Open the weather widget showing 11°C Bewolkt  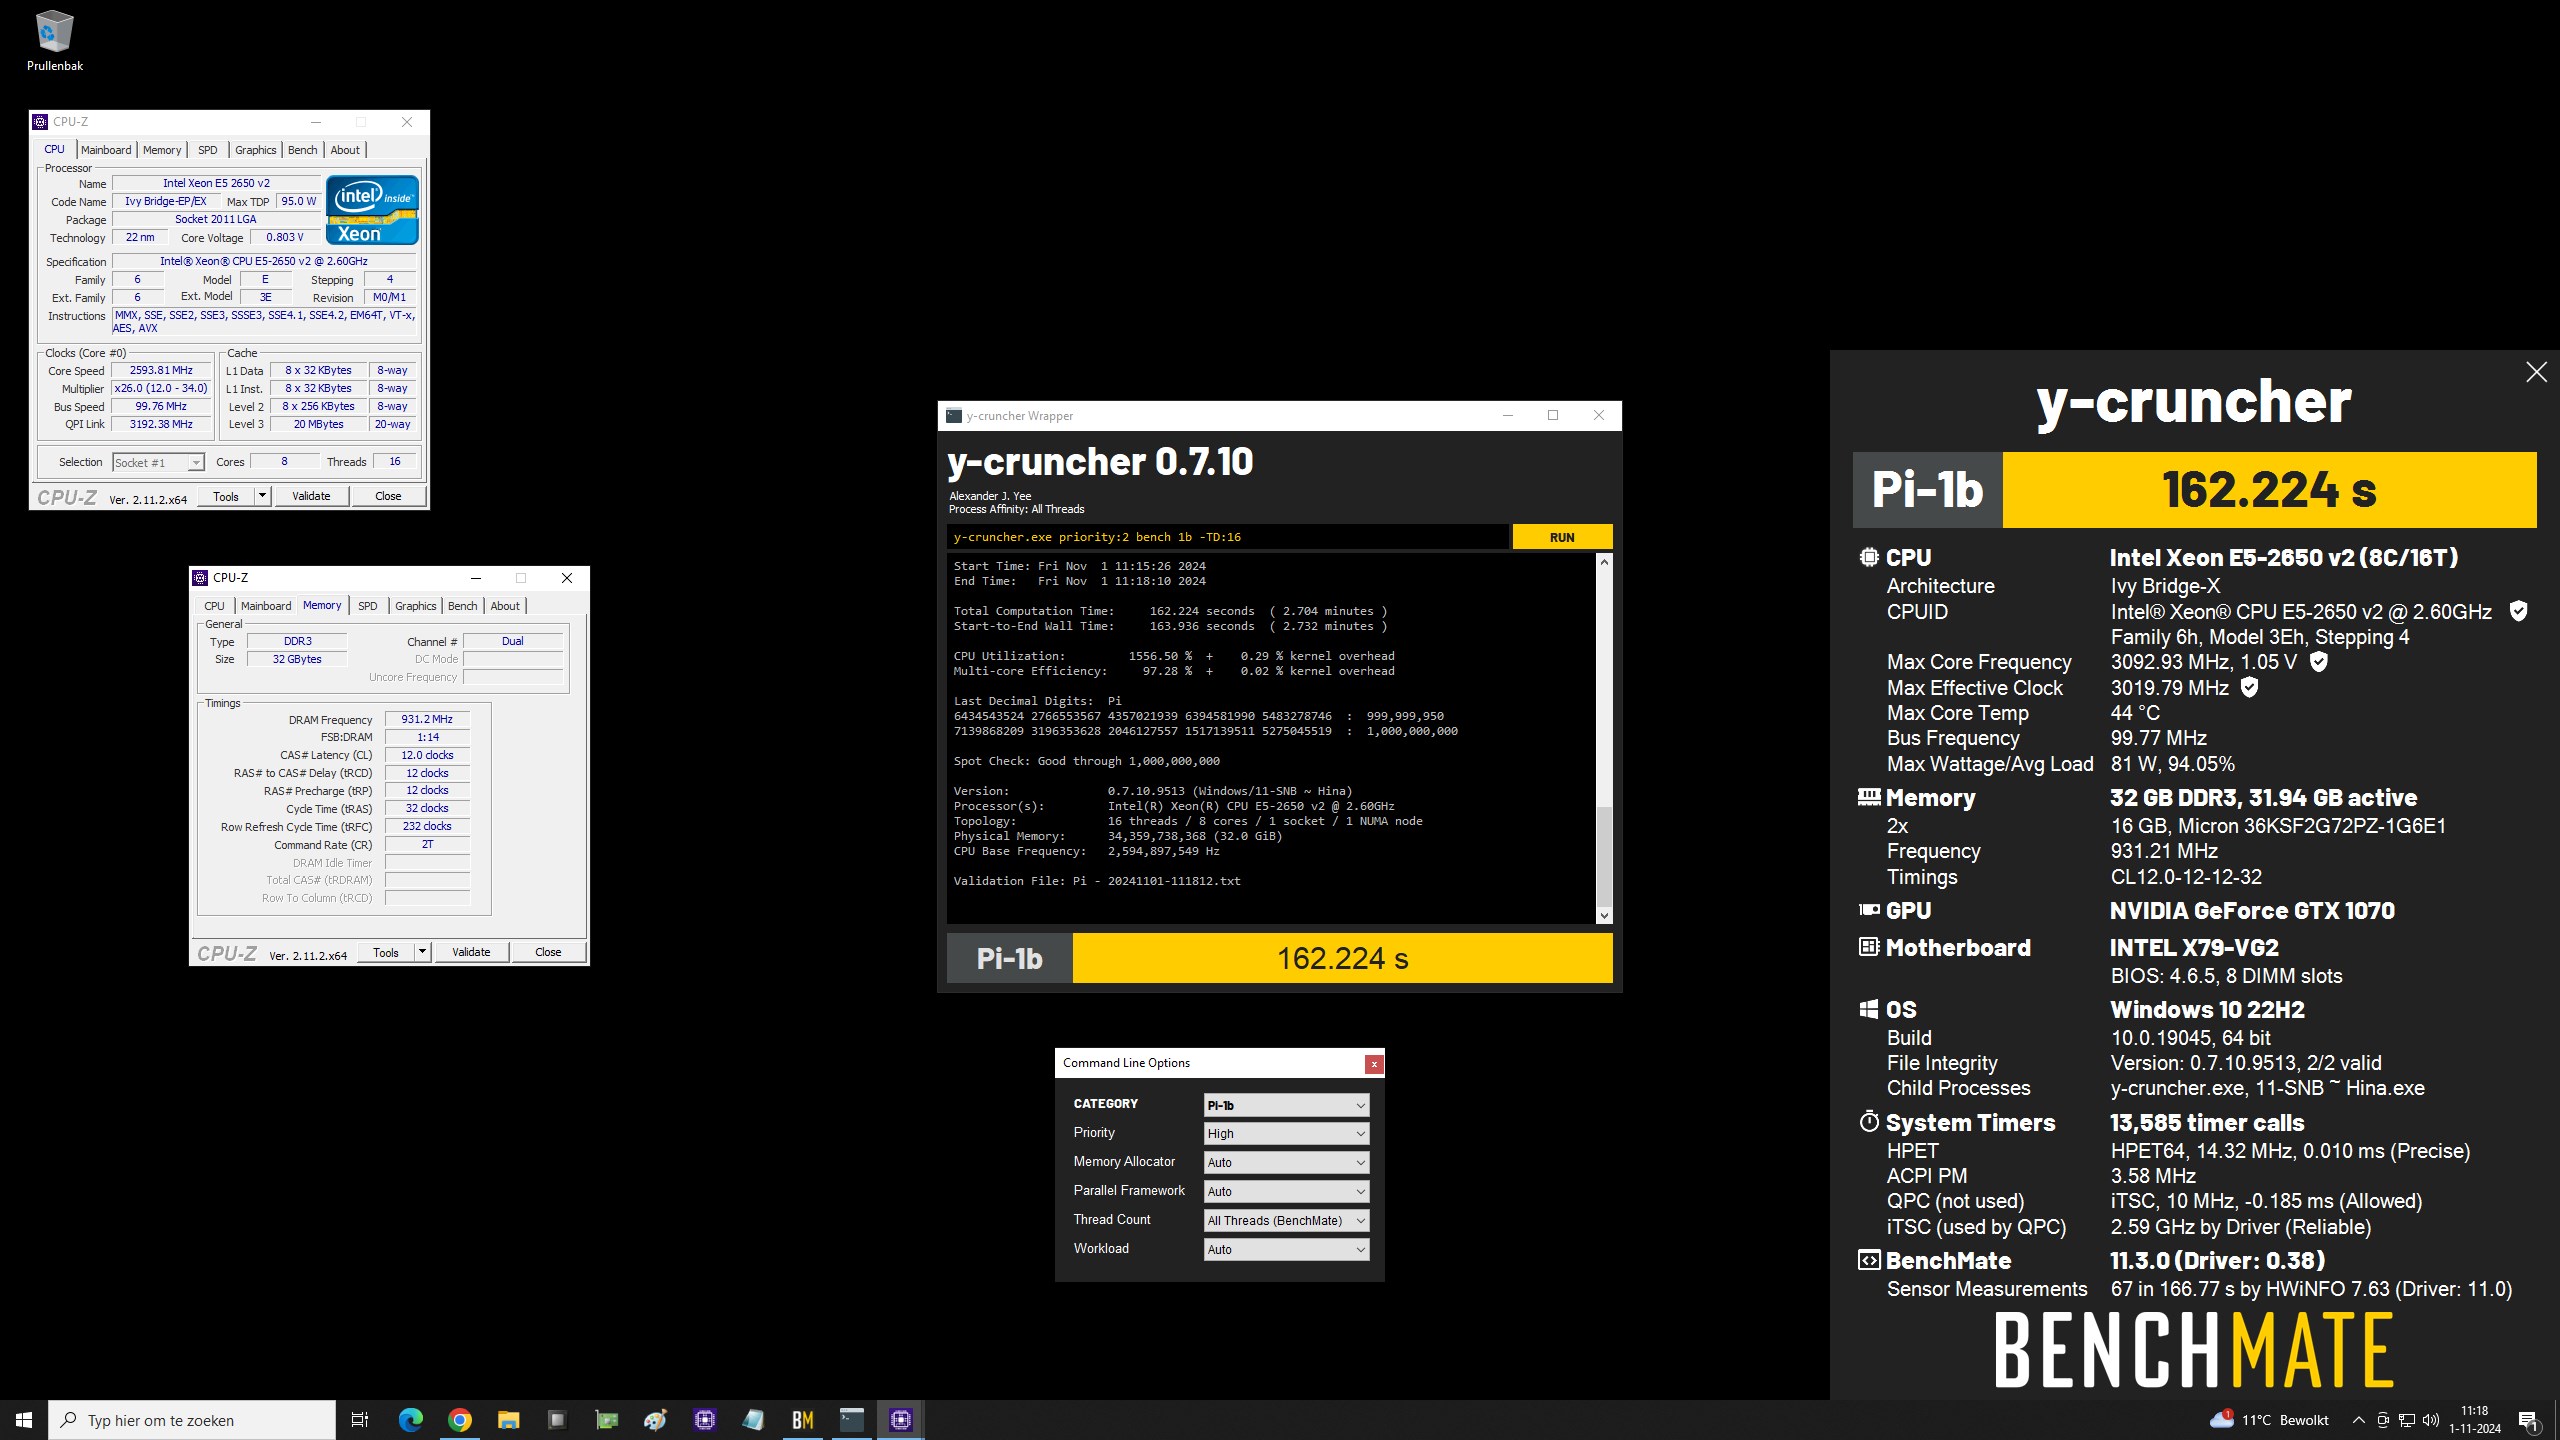point(2270,1420)
